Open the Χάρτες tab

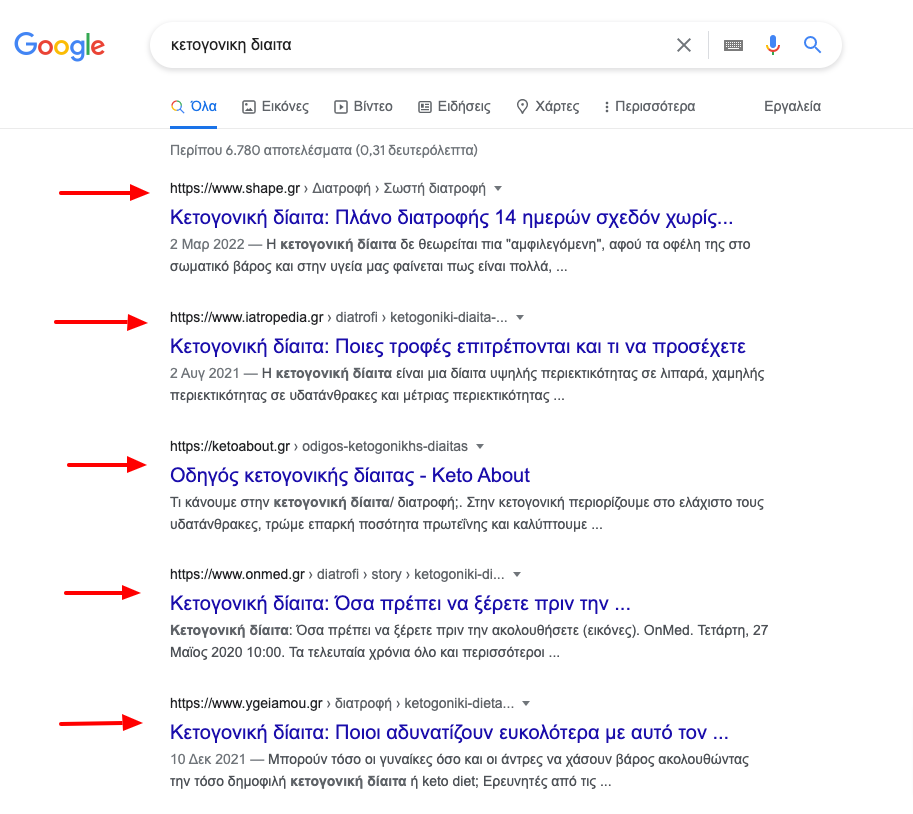click(x=548, y=107)
